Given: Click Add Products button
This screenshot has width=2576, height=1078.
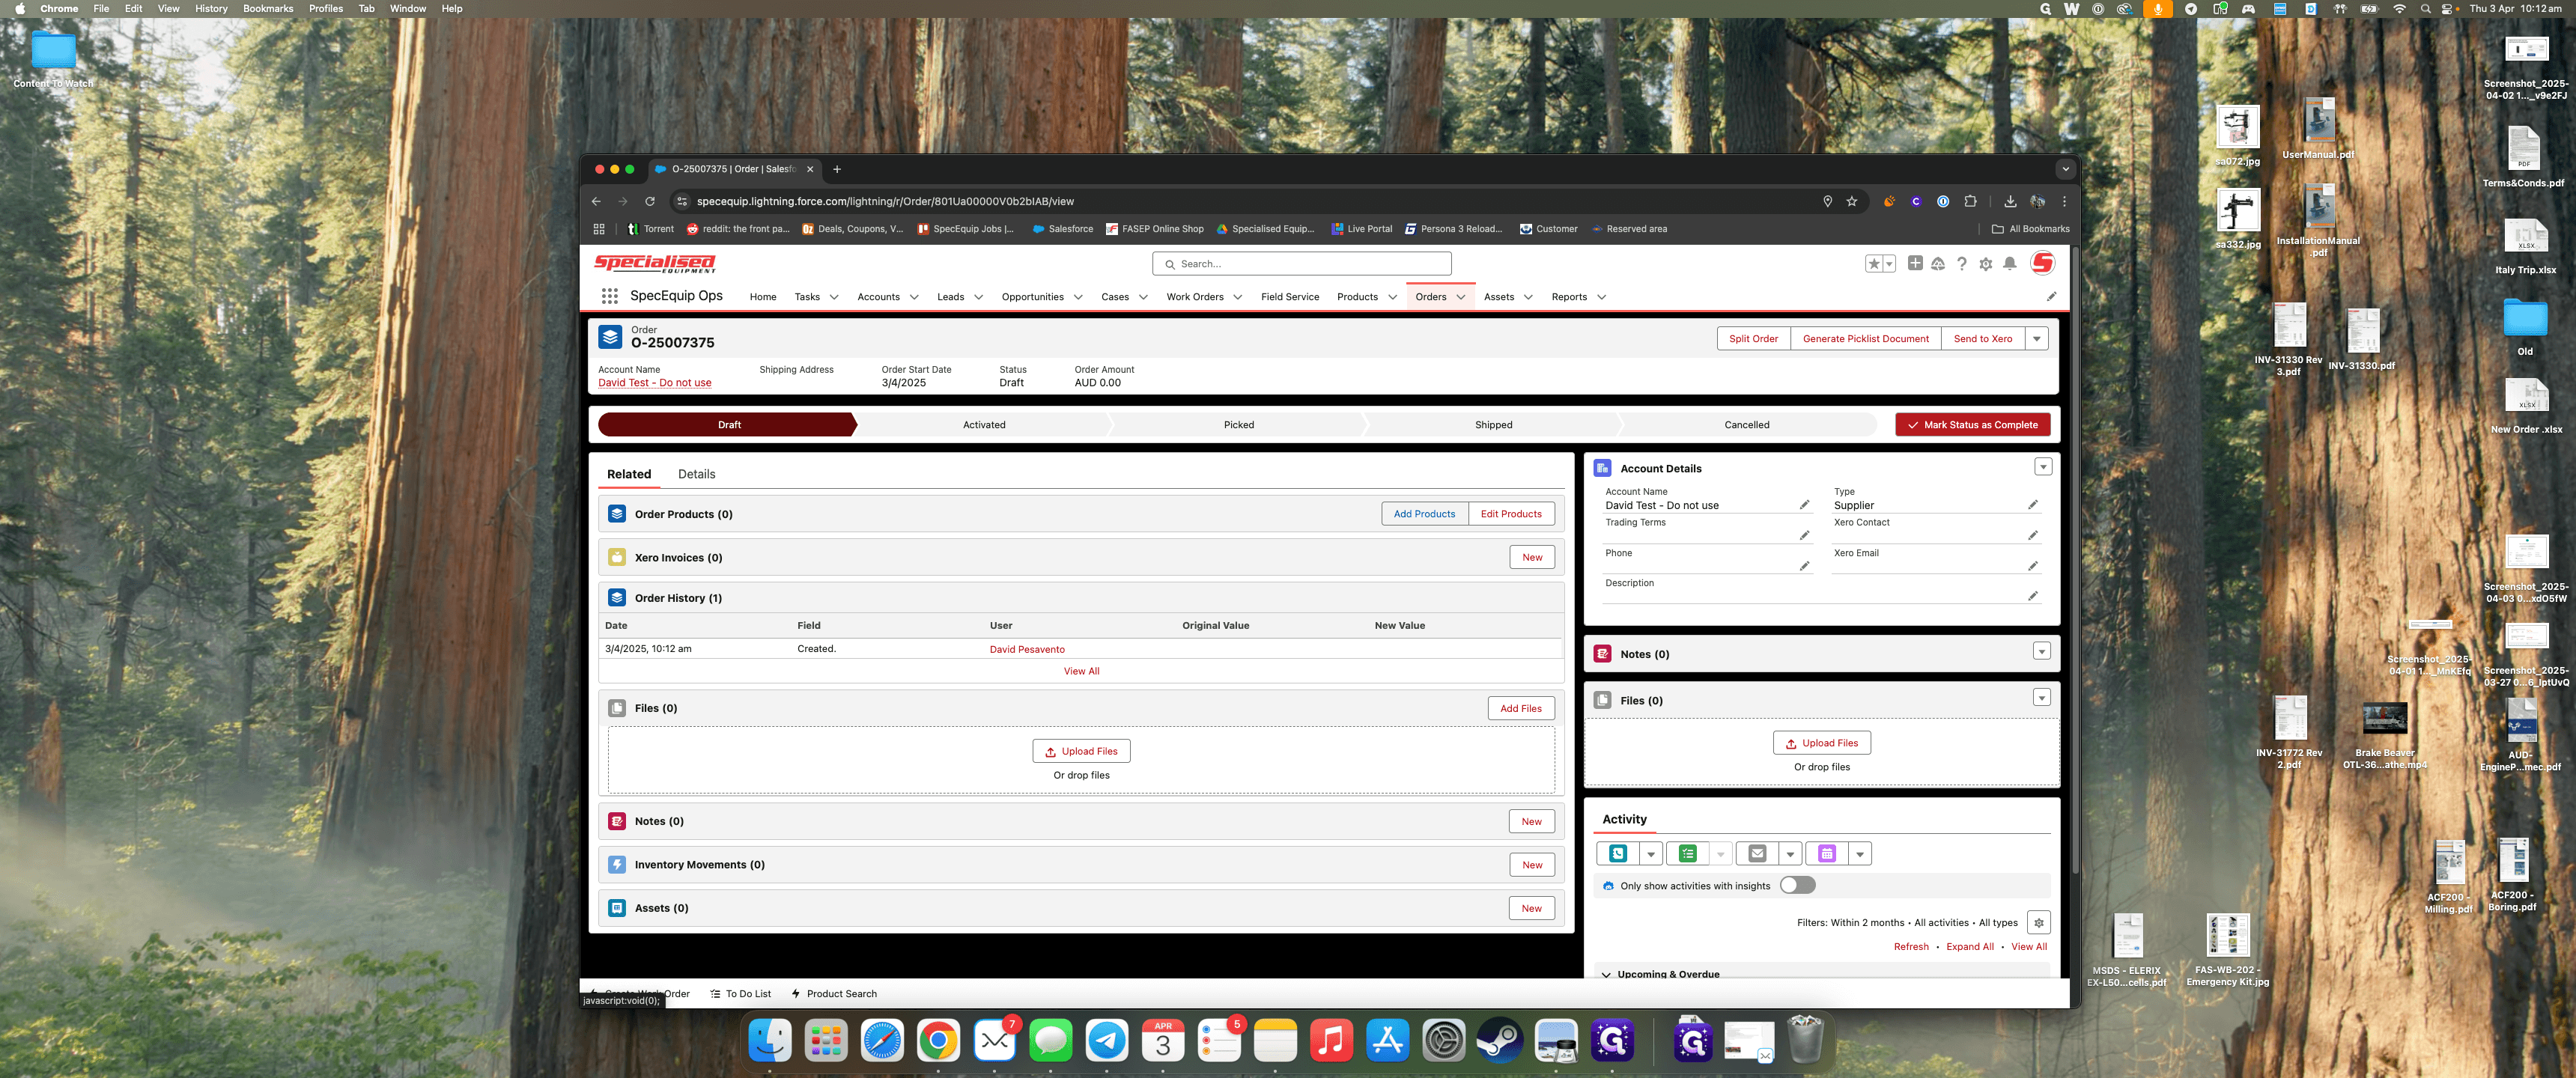Looking at the screenshot, I should (x=1424, y=513).
